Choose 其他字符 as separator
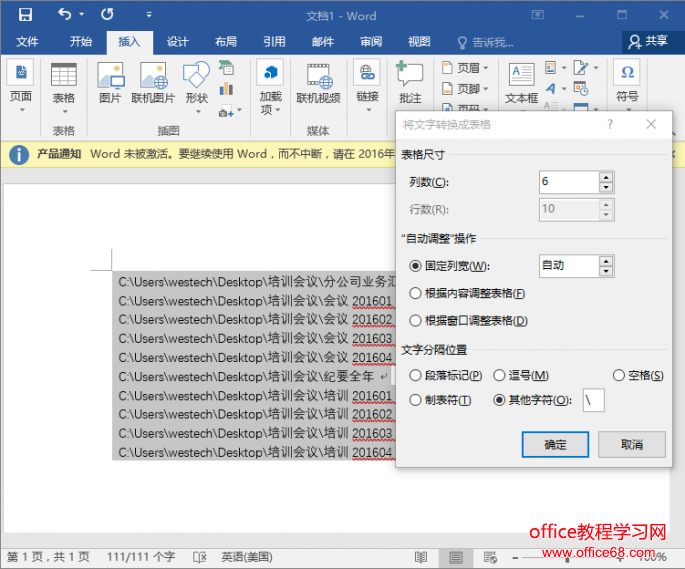 point(532,400)
